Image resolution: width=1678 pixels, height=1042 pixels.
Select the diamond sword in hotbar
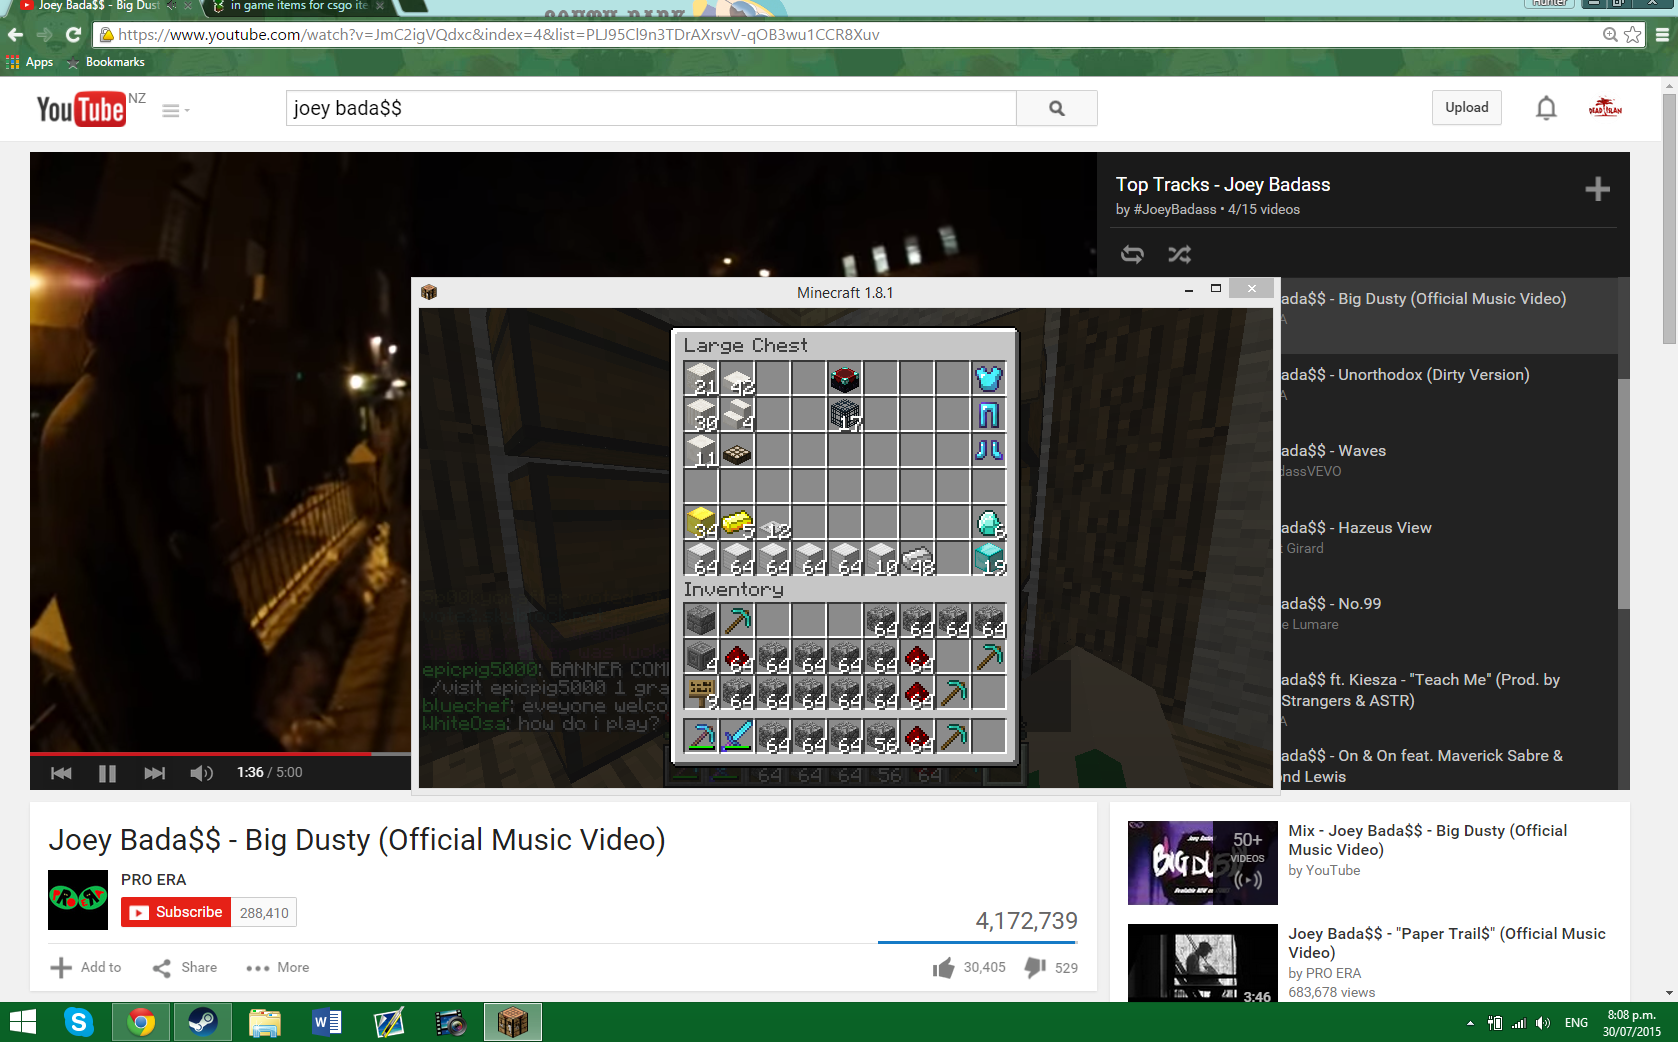[737, 737]
